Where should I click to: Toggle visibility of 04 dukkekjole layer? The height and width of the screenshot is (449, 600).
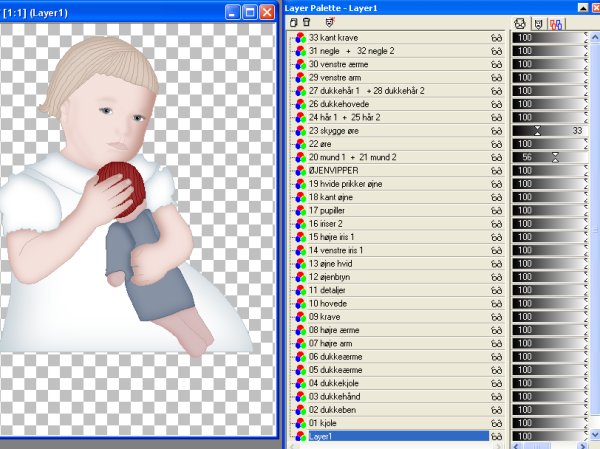point(496,382)
